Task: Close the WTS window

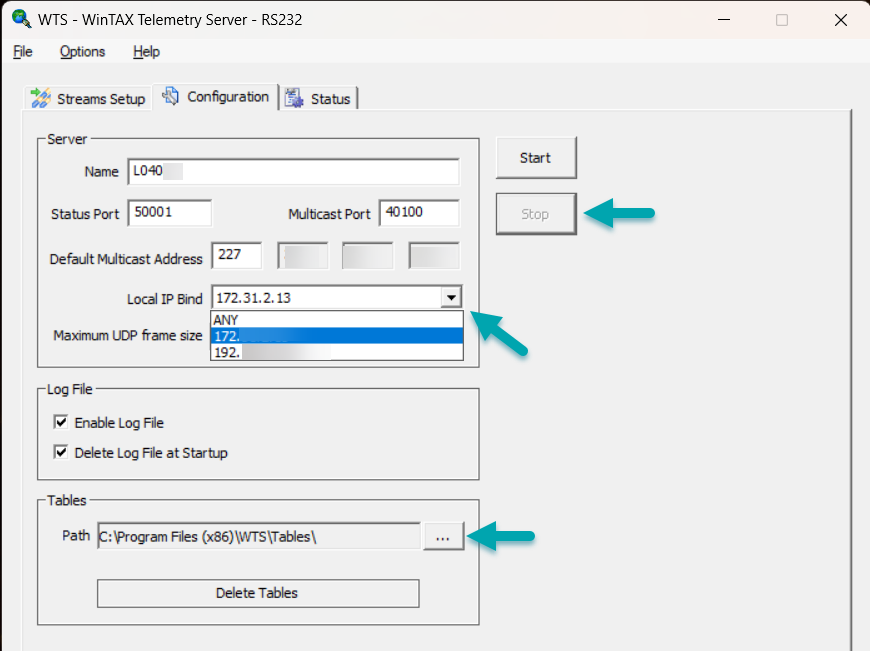Action: pos(841,20)
